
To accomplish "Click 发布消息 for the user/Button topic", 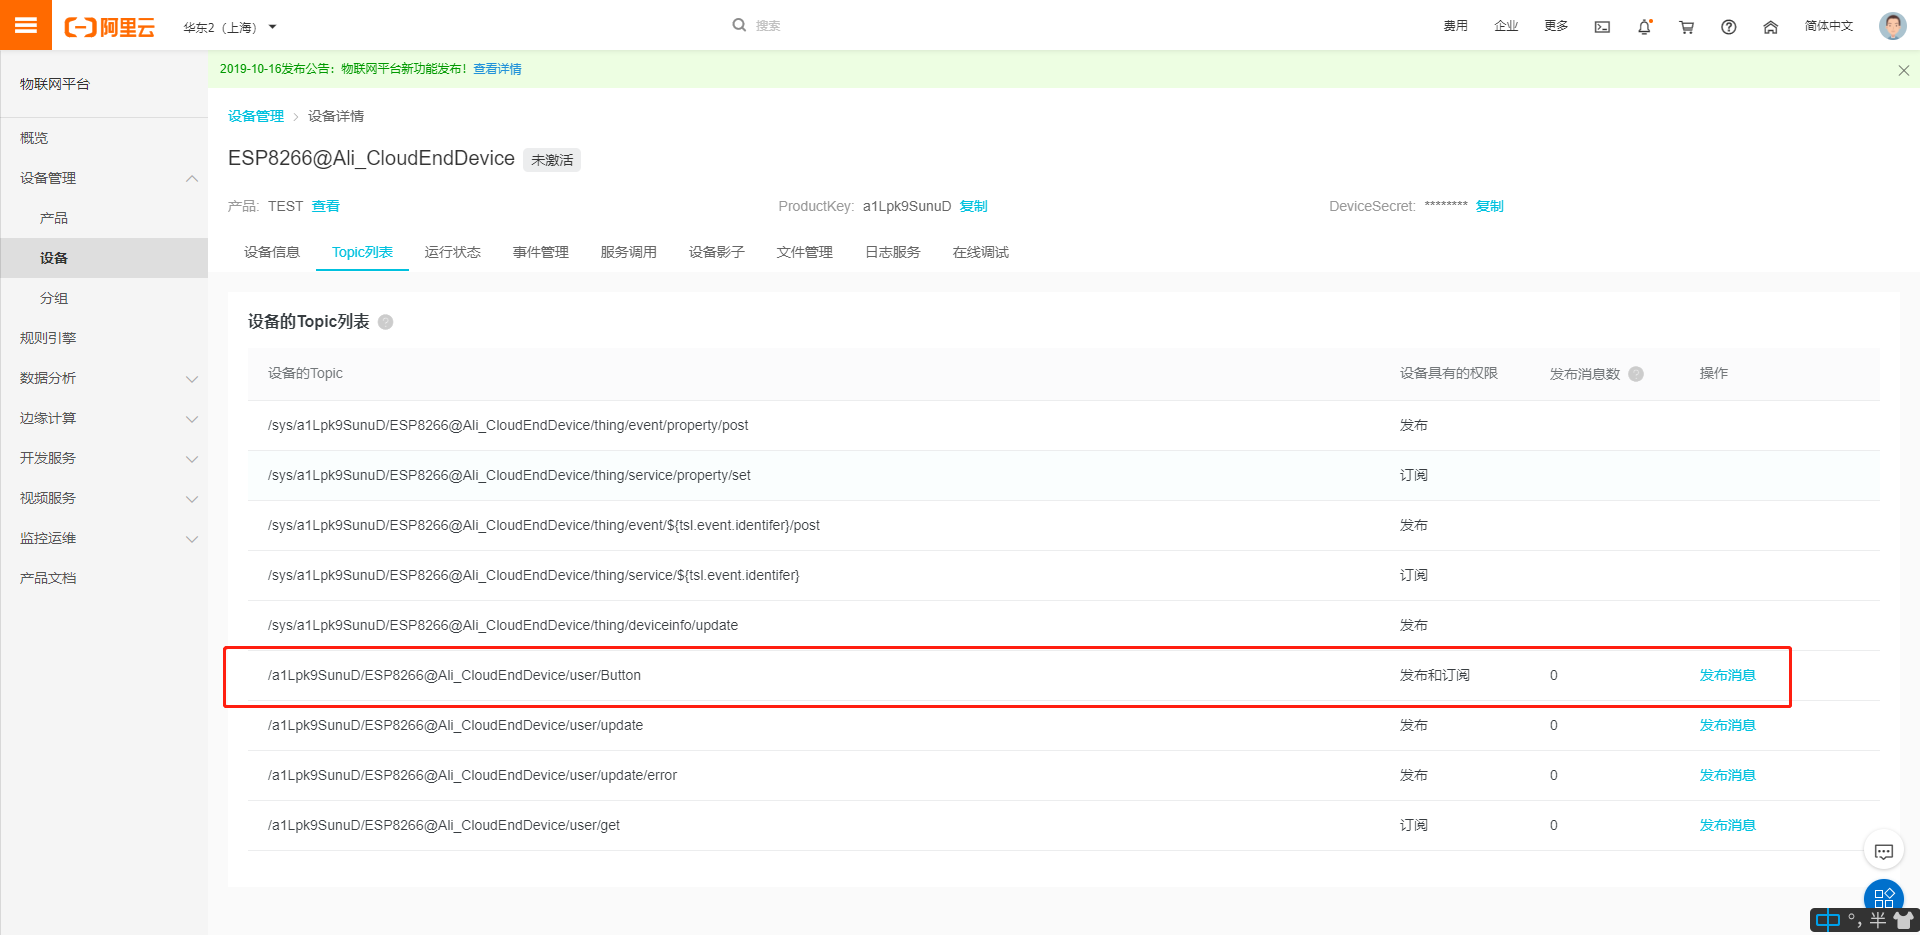I will [1727, 675].
